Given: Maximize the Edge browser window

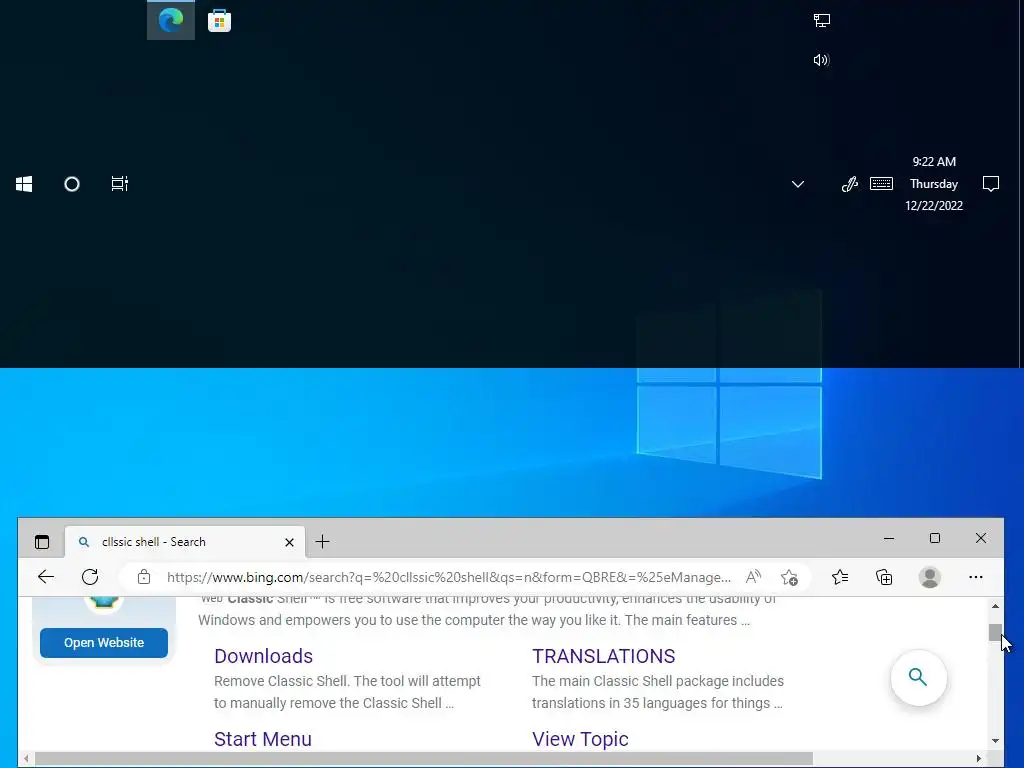Looking at the screenshot, I should coord(935,538).
